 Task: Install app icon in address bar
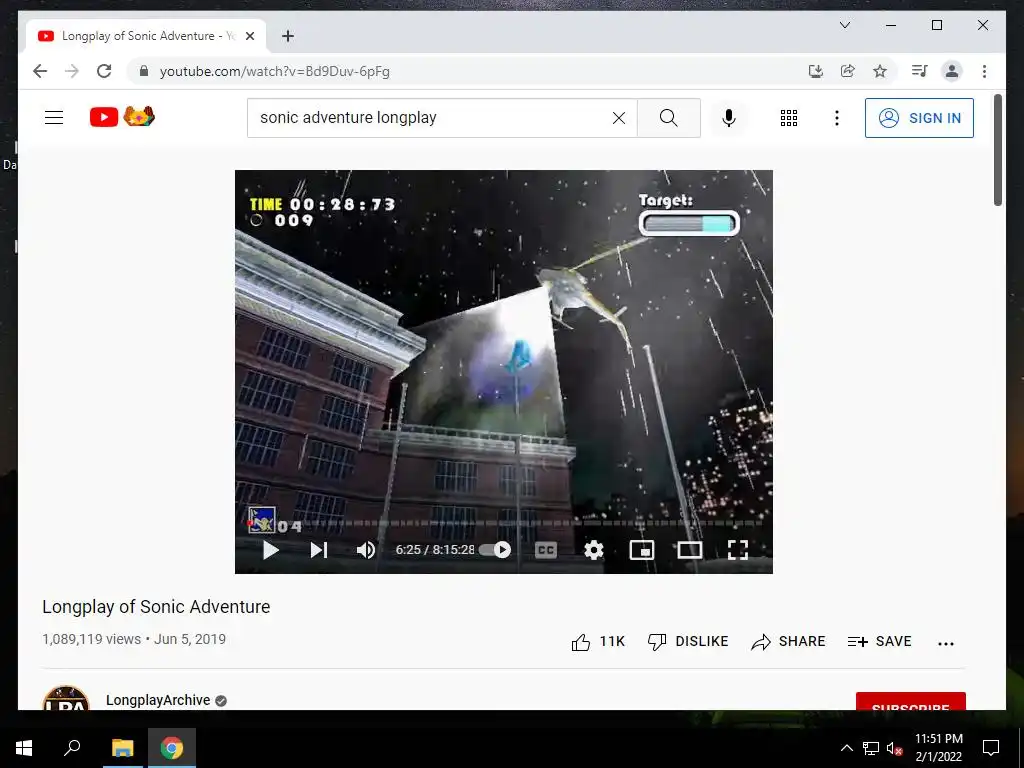click(x=816, y=71)
